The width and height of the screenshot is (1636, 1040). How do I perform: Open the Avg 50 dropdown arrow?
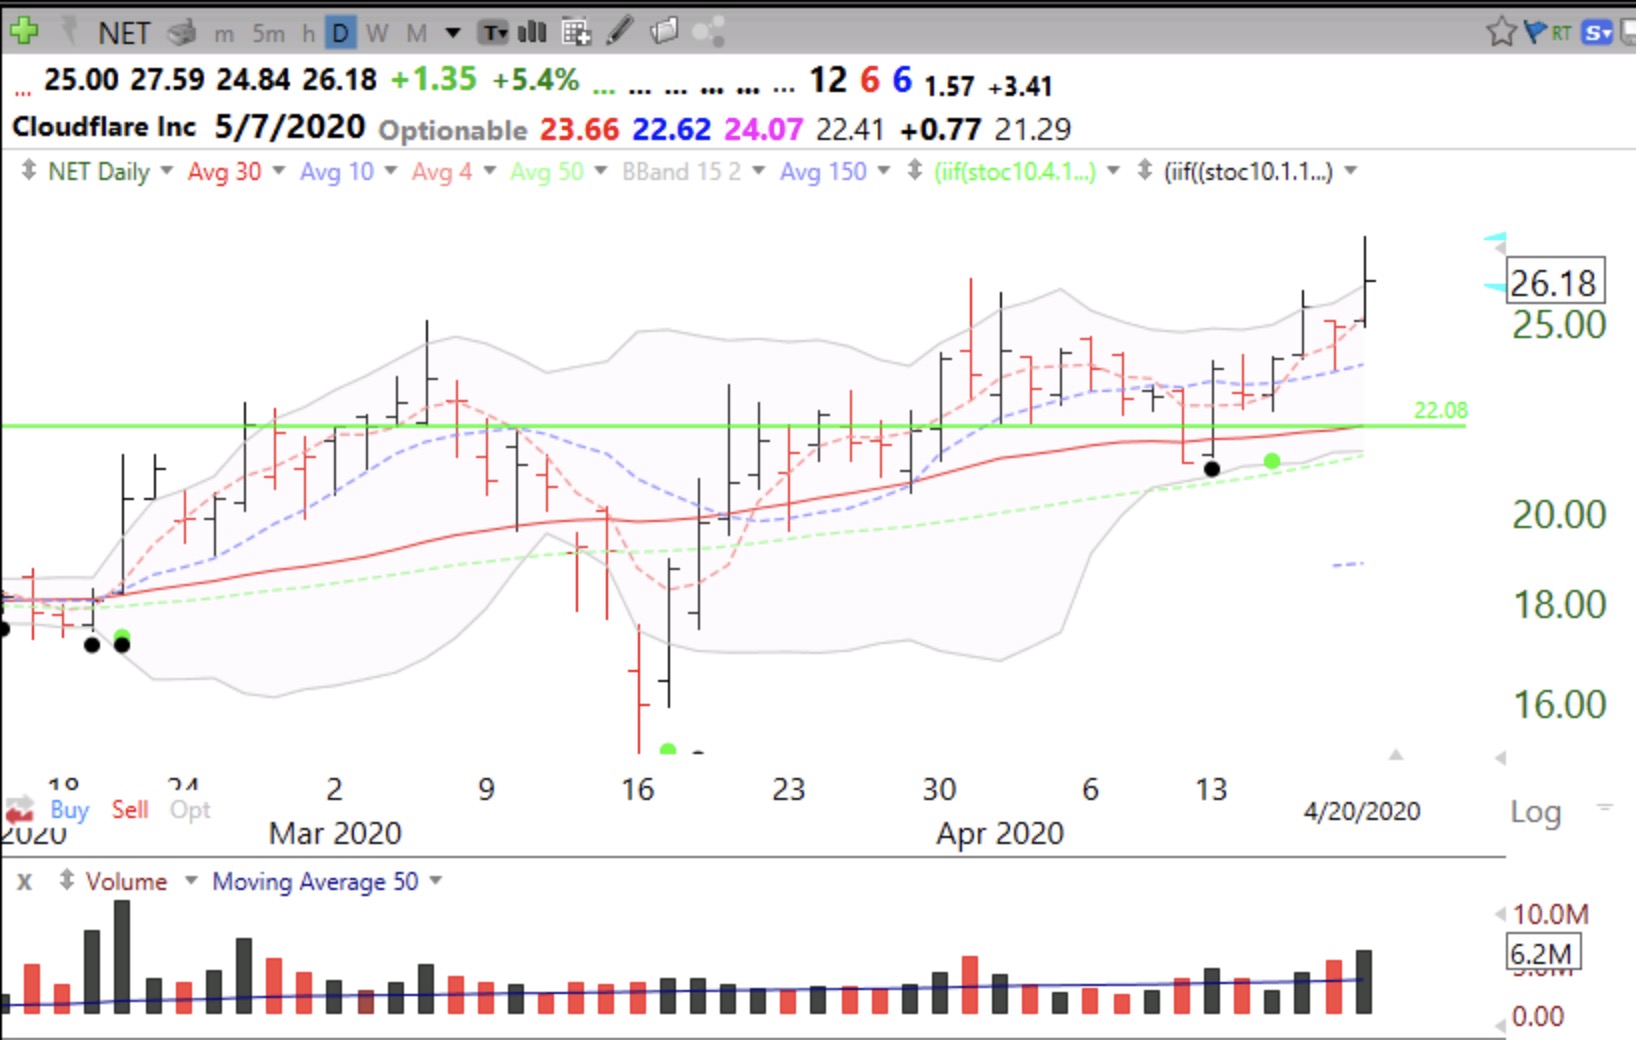pyautogui.click(x=601, y=171)
